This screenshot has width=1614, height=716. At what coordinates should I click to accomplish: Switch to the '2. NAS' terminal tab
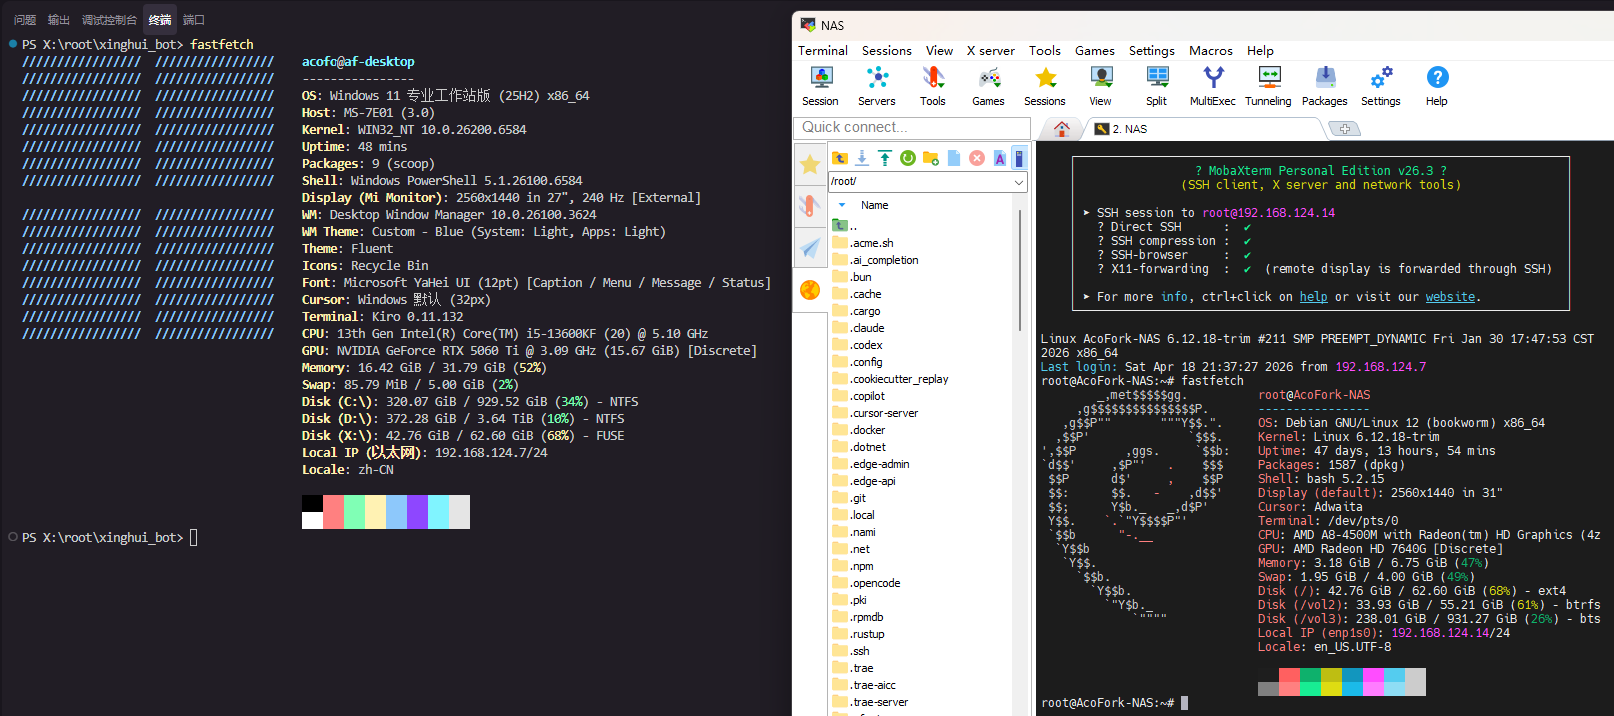coord(1204,129)
